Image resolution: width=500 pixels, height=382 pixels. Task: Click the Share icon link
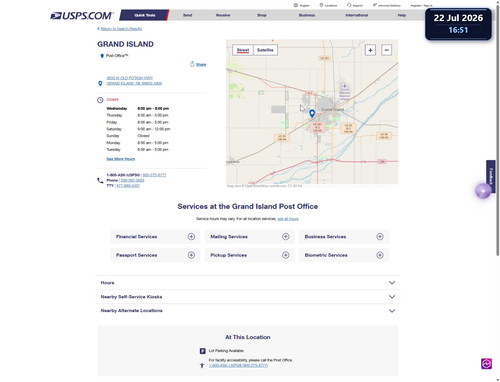198,64
